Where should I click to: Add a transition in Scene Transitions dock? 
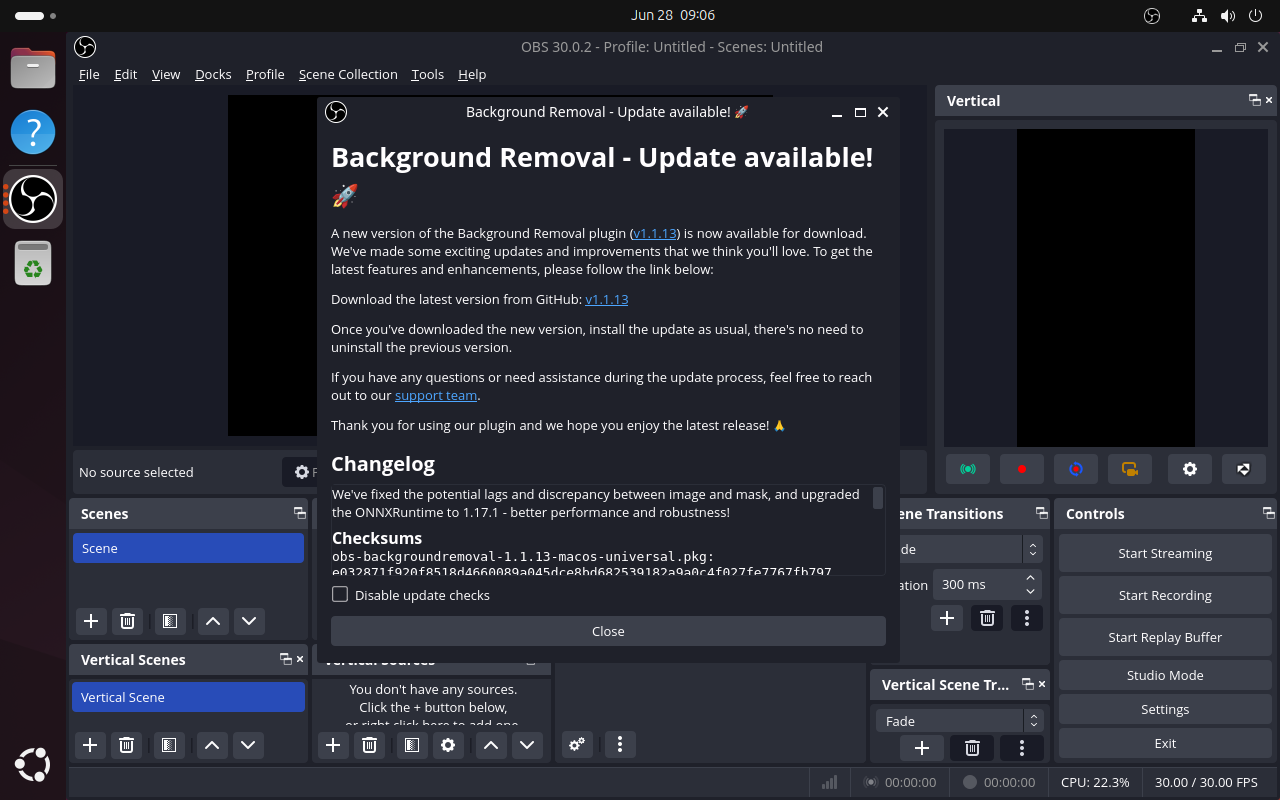947,618
